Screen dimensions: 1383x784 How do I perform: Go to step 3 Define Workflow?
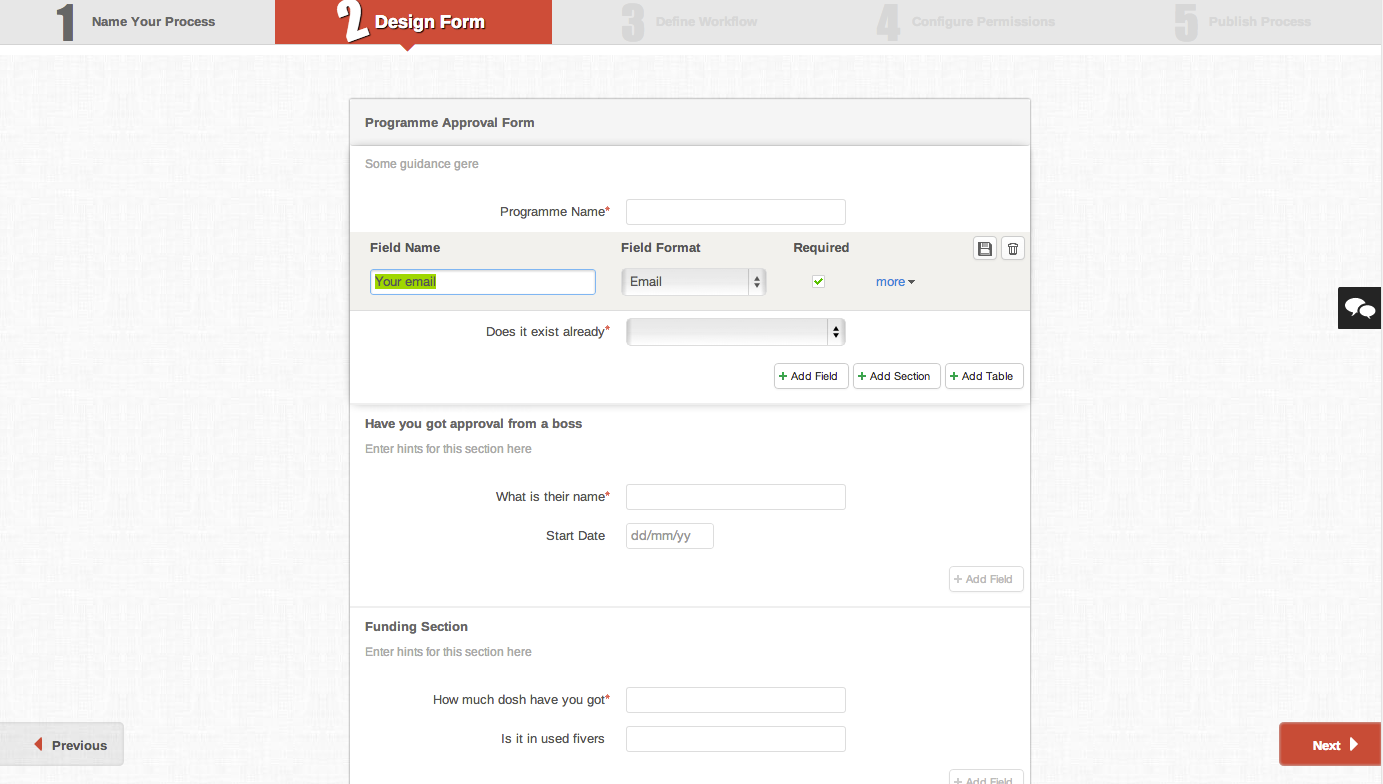[689, 22]
